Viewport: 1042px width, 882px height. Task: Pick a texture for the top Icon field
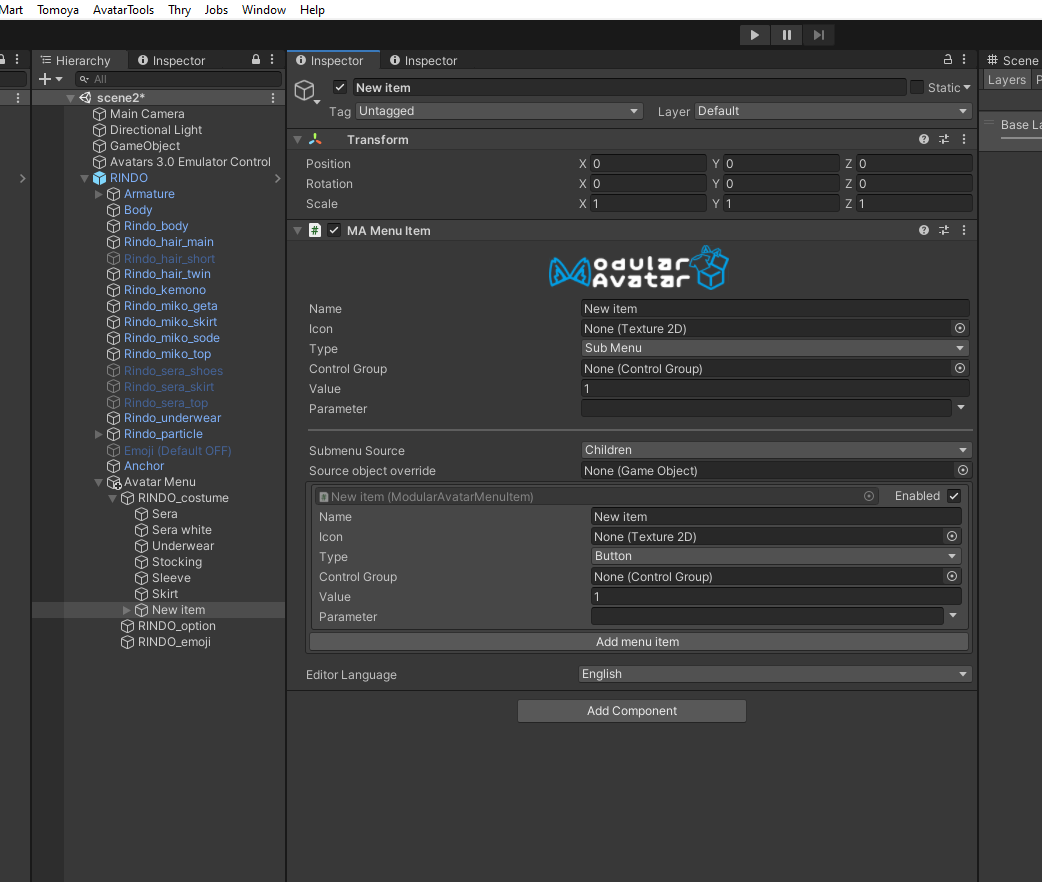[960, 328]
